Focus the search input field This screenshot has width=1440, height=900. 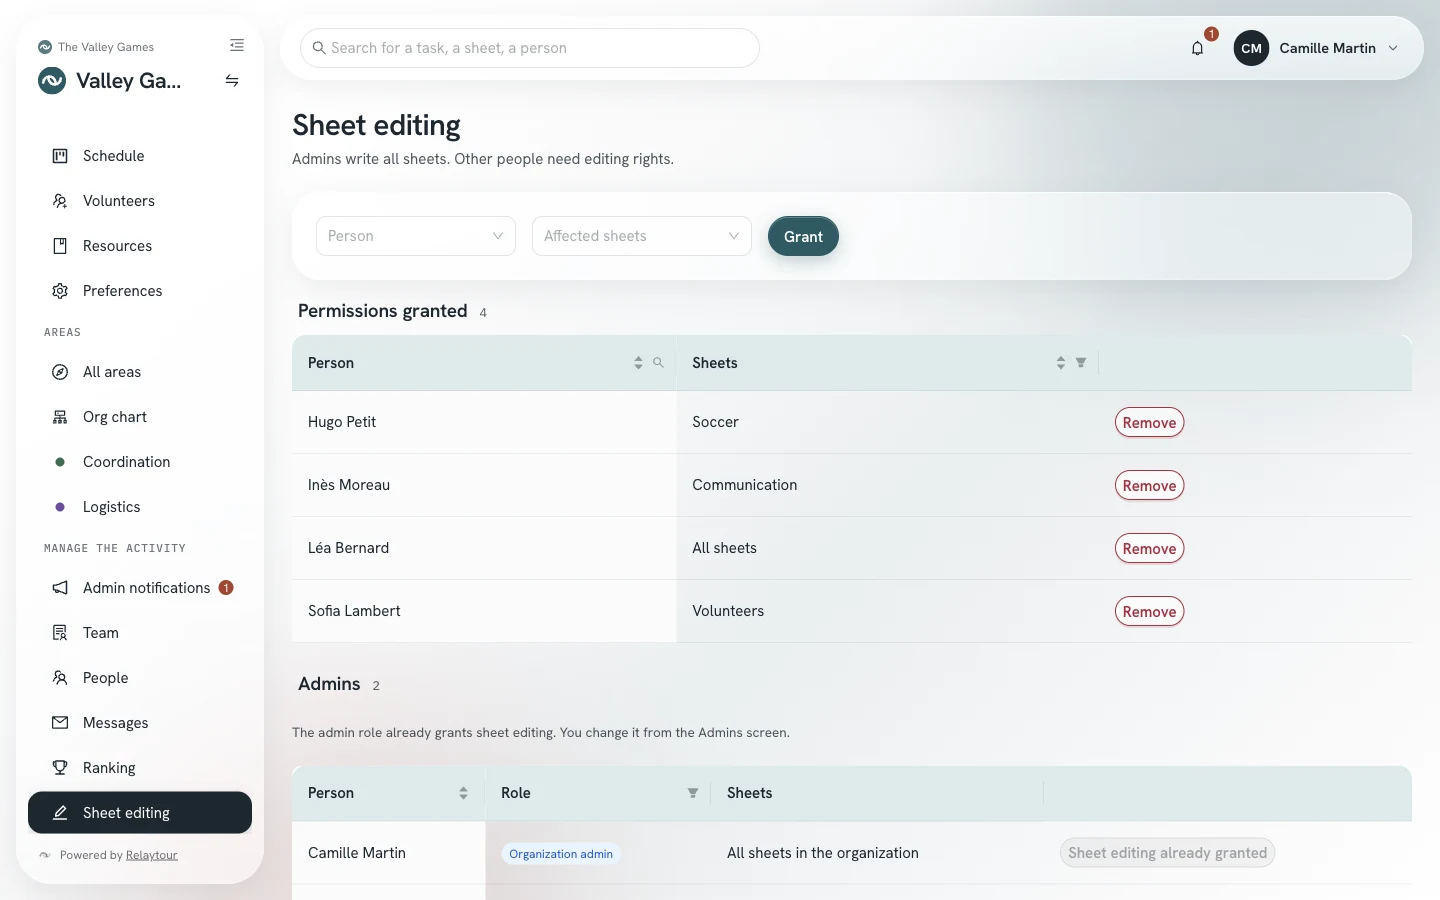coord(530,48)
